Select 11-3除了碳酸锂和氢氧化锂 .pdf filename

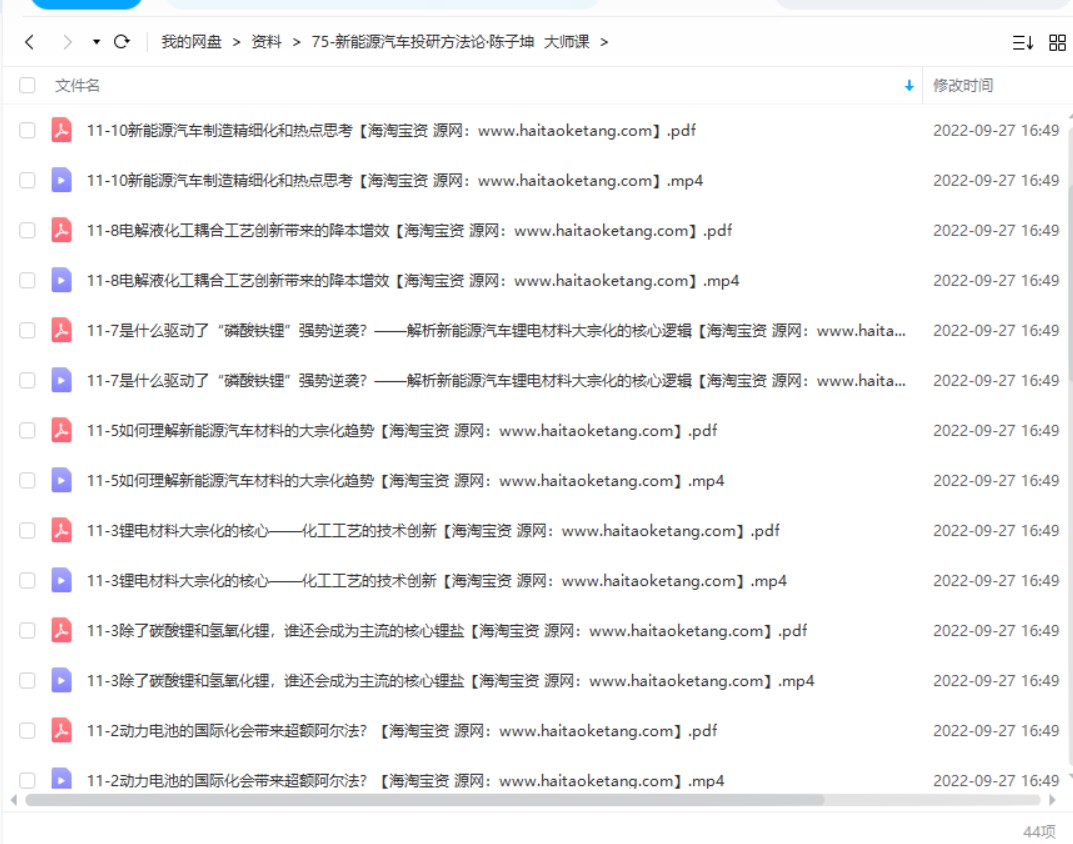[x=446, y=630]
